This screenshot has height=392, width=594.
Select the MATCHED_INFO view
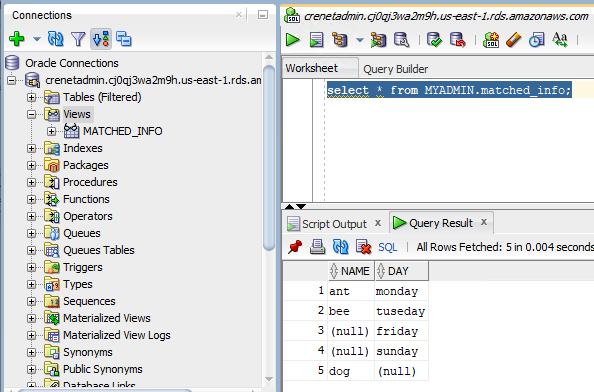coord(122,131)
